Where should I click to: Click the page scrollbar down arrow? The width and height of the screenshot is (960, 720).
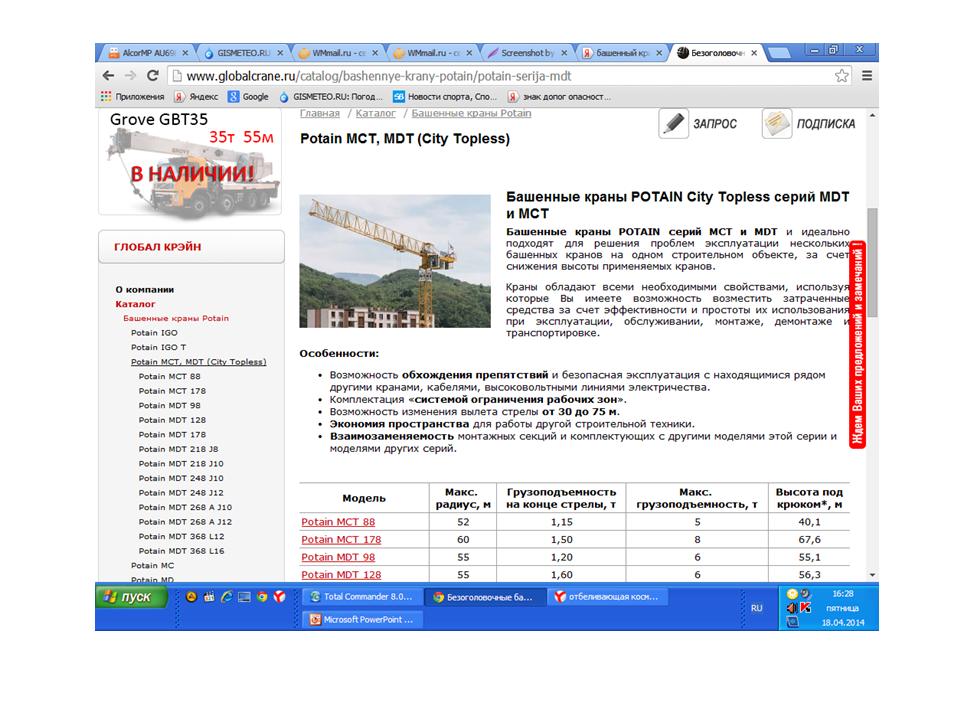[x=872, y=576]
